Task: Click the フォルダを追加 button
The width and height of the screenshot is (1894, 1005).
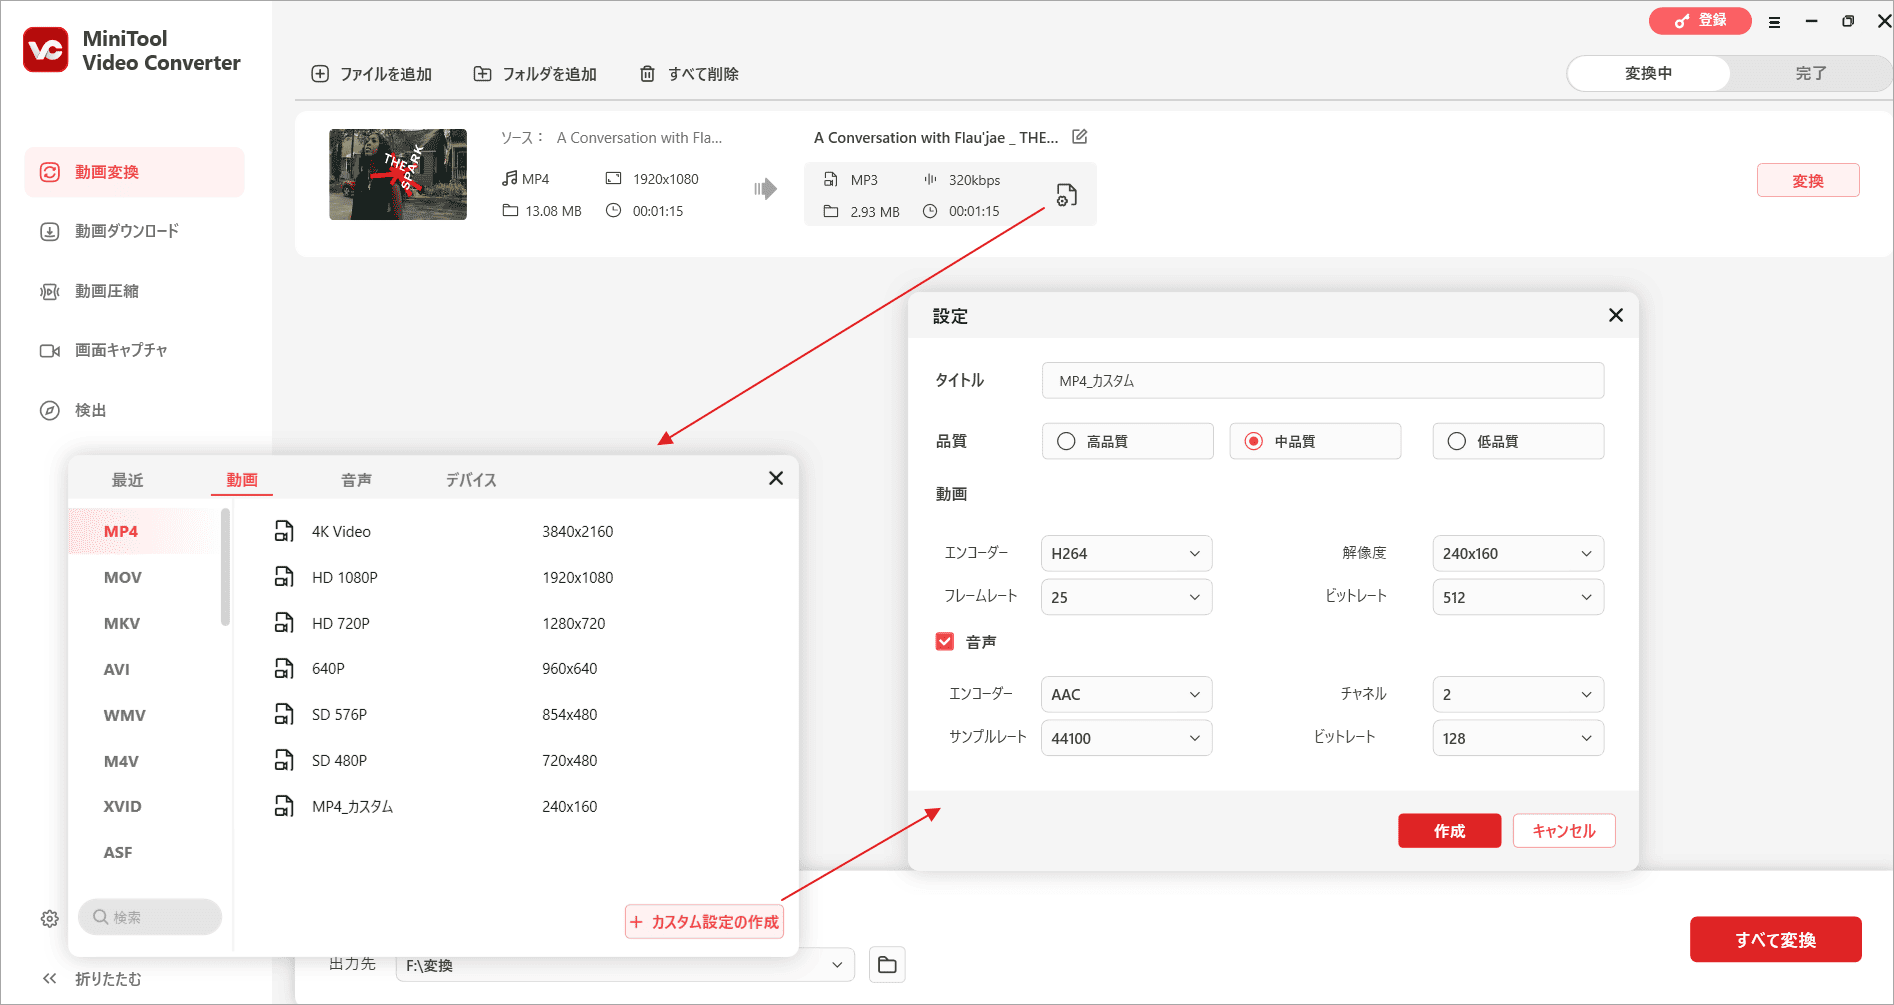Action: click(x=535, y=74)
